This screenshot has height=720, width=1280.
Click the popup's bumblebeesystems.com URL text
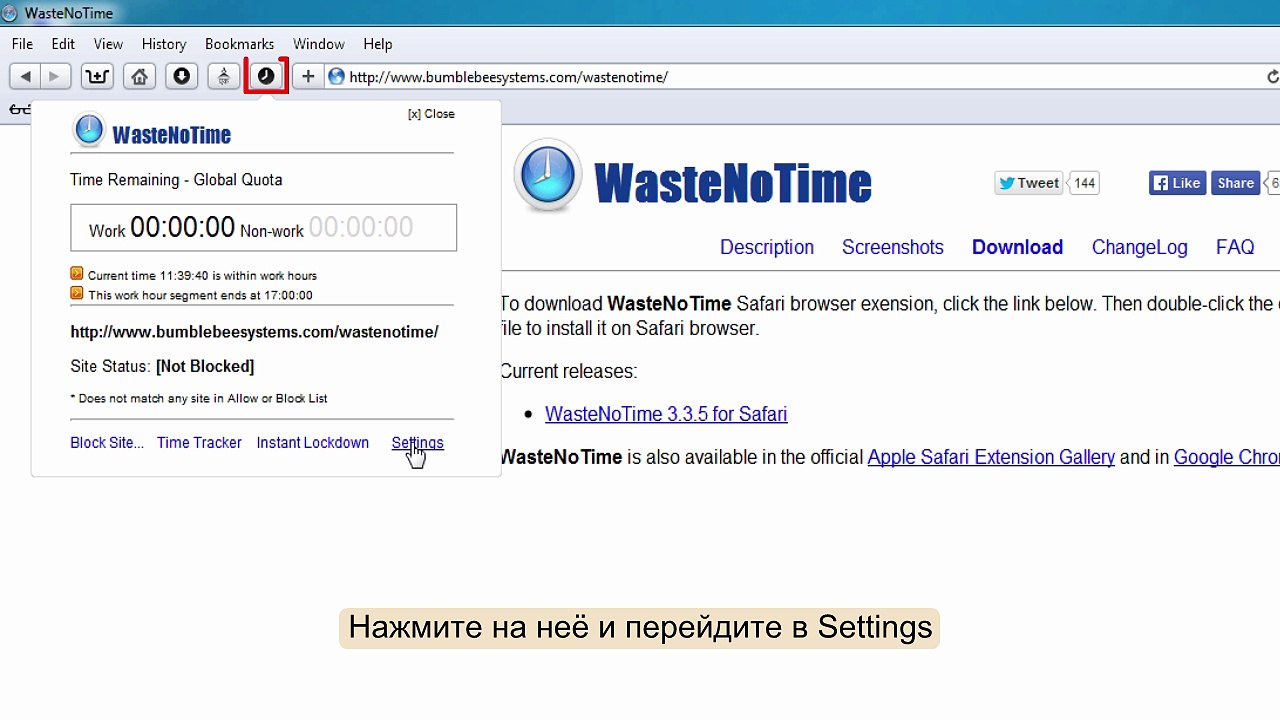254,332
